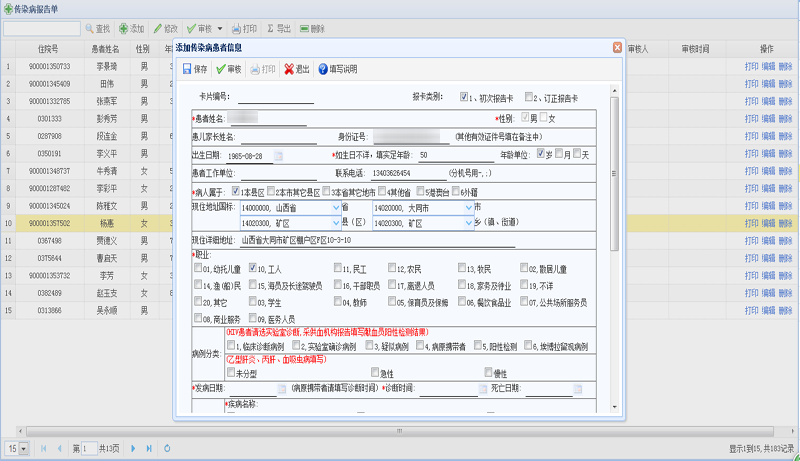Click the main toolbar 删除 button
Viewport: 800px width, 461px height.
tap(311, 29)
